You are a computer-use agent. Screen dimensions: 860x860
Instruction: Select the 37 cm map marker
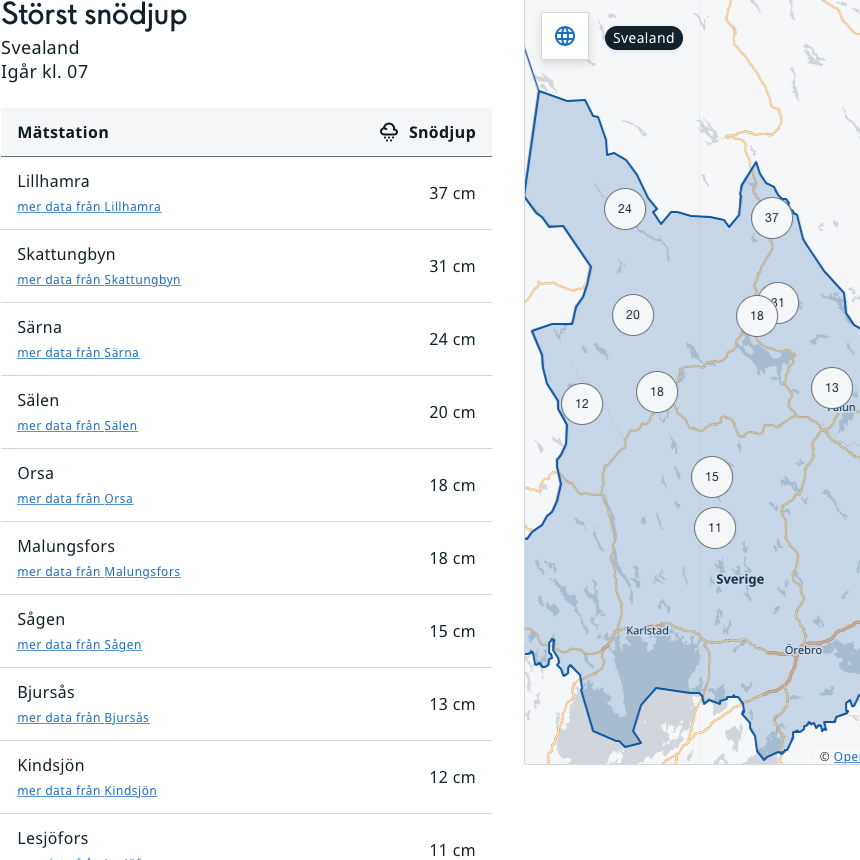coord(771,218)
